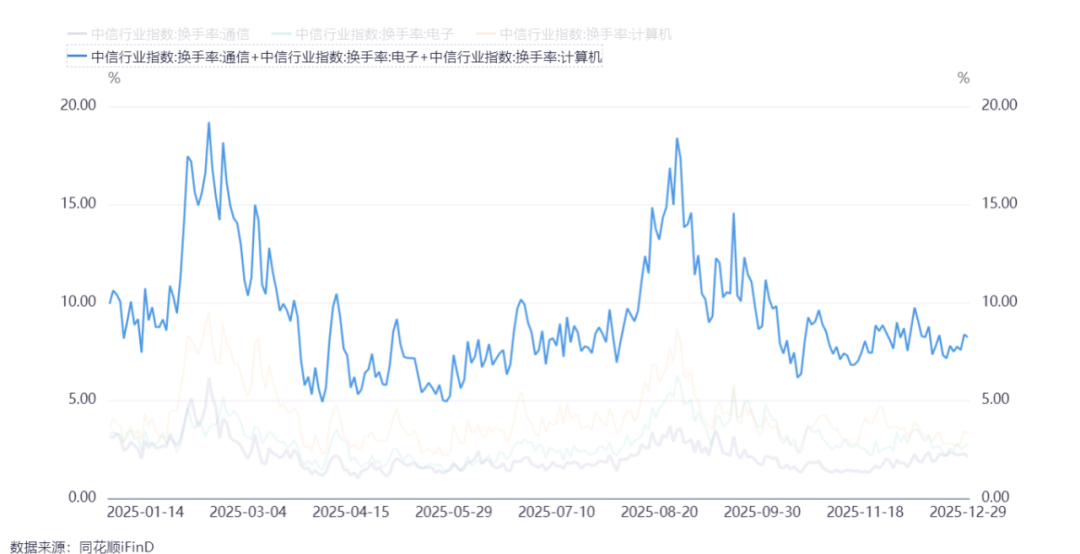Viewport: 1080px width, 554px height.
Task: Click data source text 同花顺iFinD
Action: tap(116, 547)
